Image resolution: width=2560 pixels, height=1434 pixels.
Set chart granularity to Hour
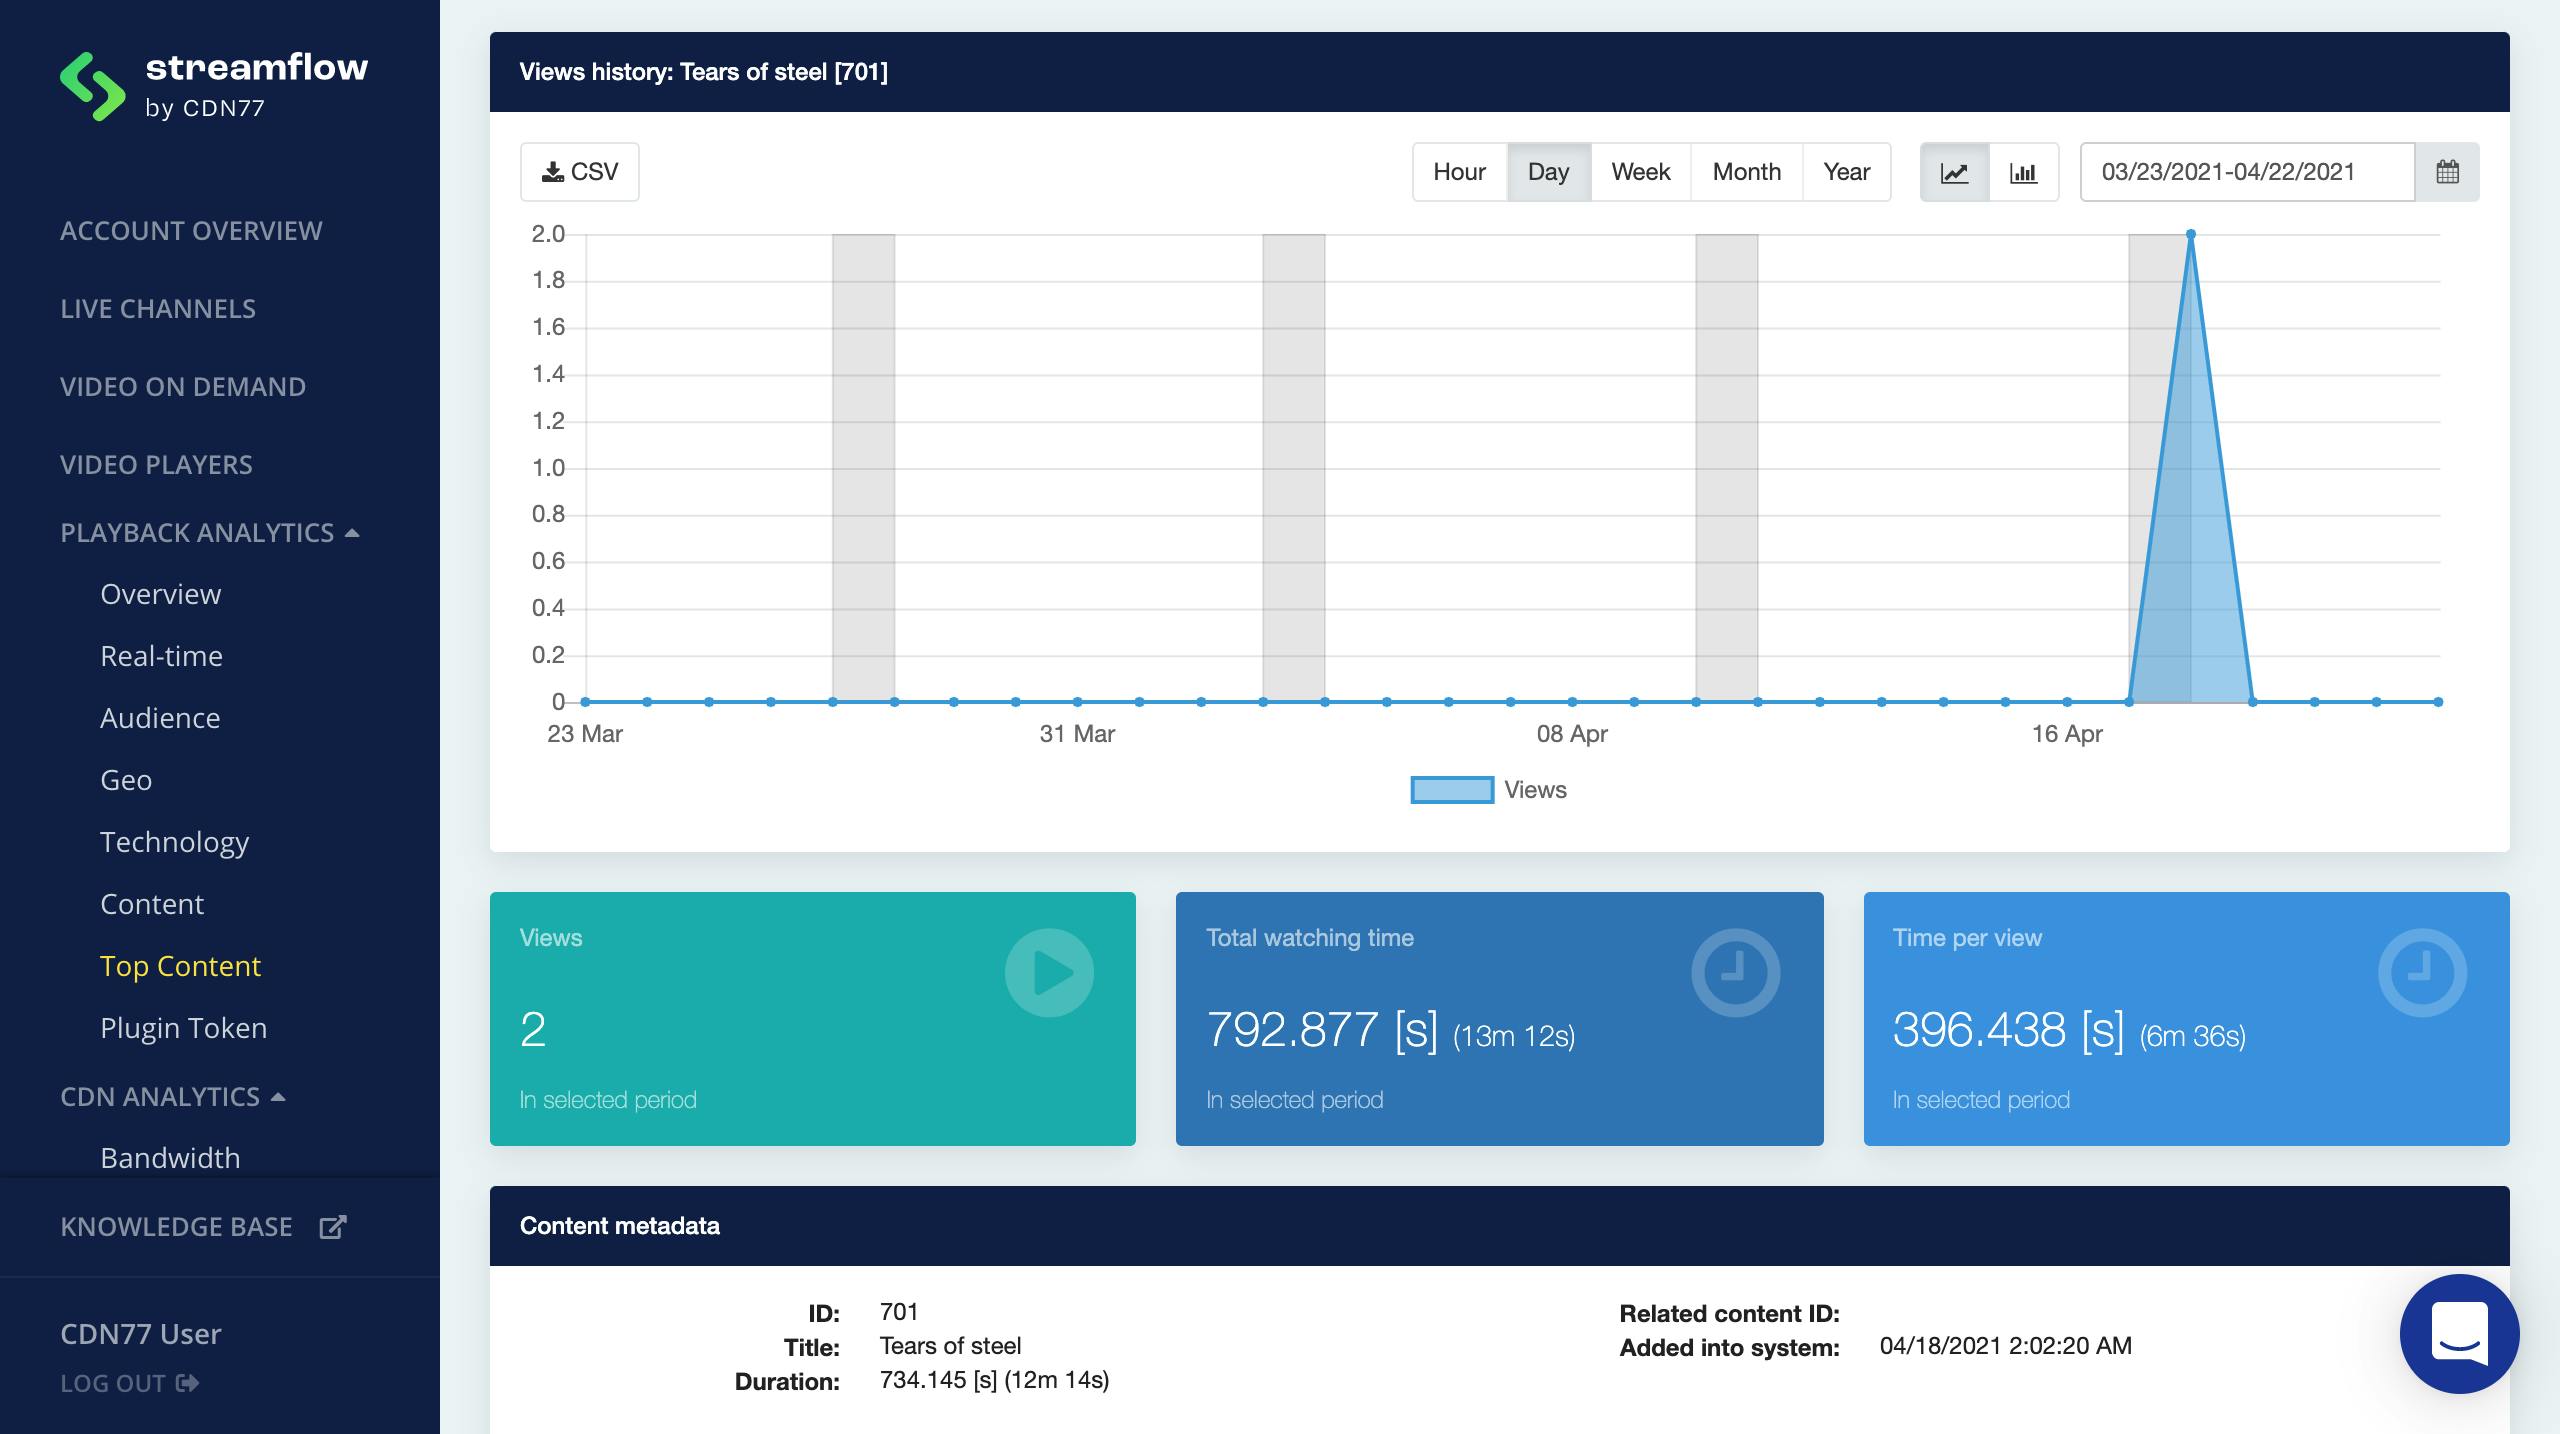(1459, 172)
